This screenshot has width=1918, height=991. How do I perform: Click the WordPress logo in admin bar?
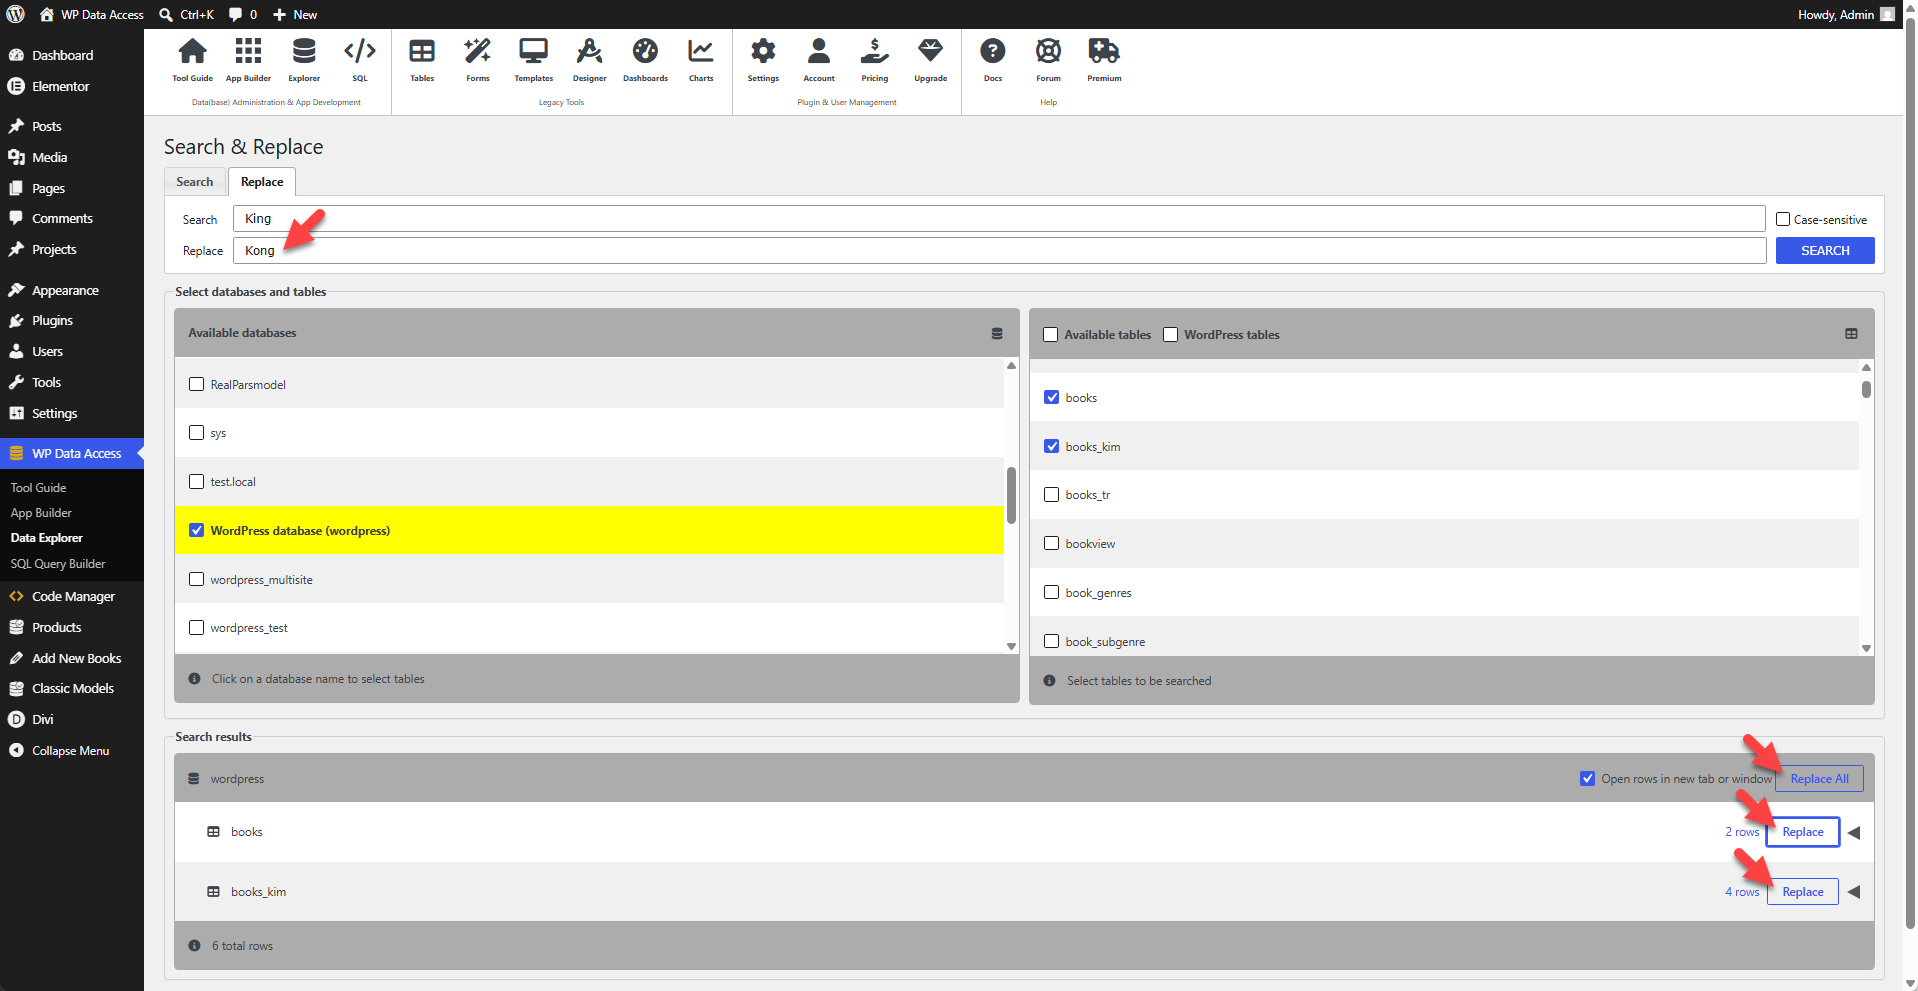pos(15,14)
